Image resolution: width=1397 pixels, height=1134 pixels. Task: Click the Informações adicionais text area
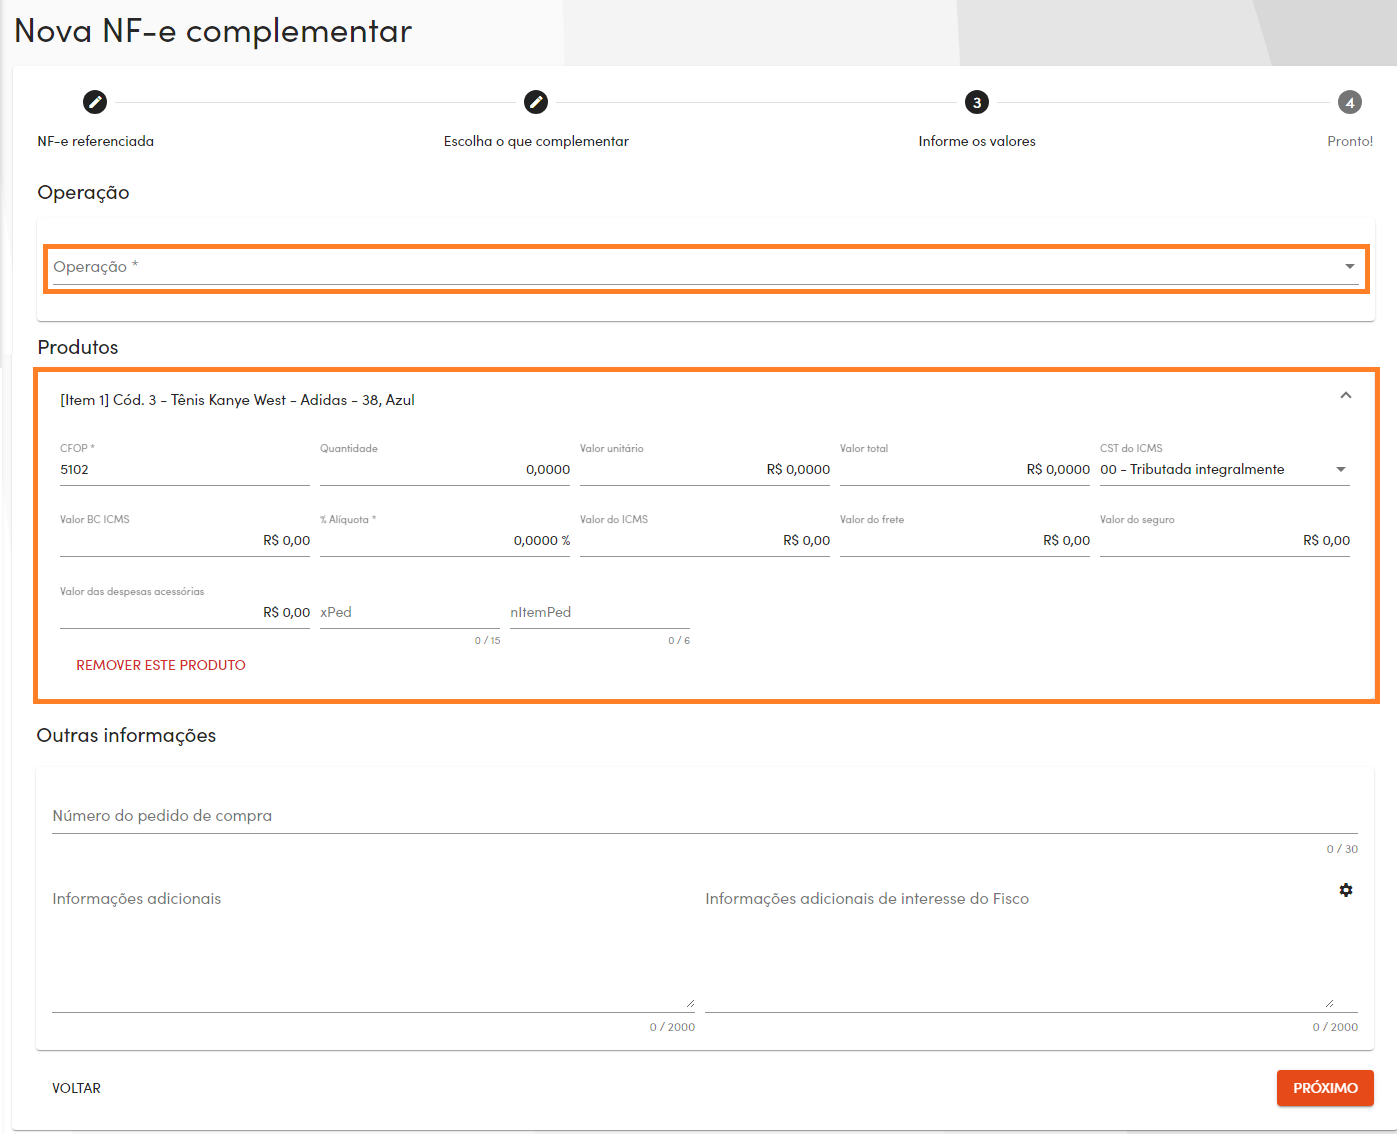coord(373,948)
